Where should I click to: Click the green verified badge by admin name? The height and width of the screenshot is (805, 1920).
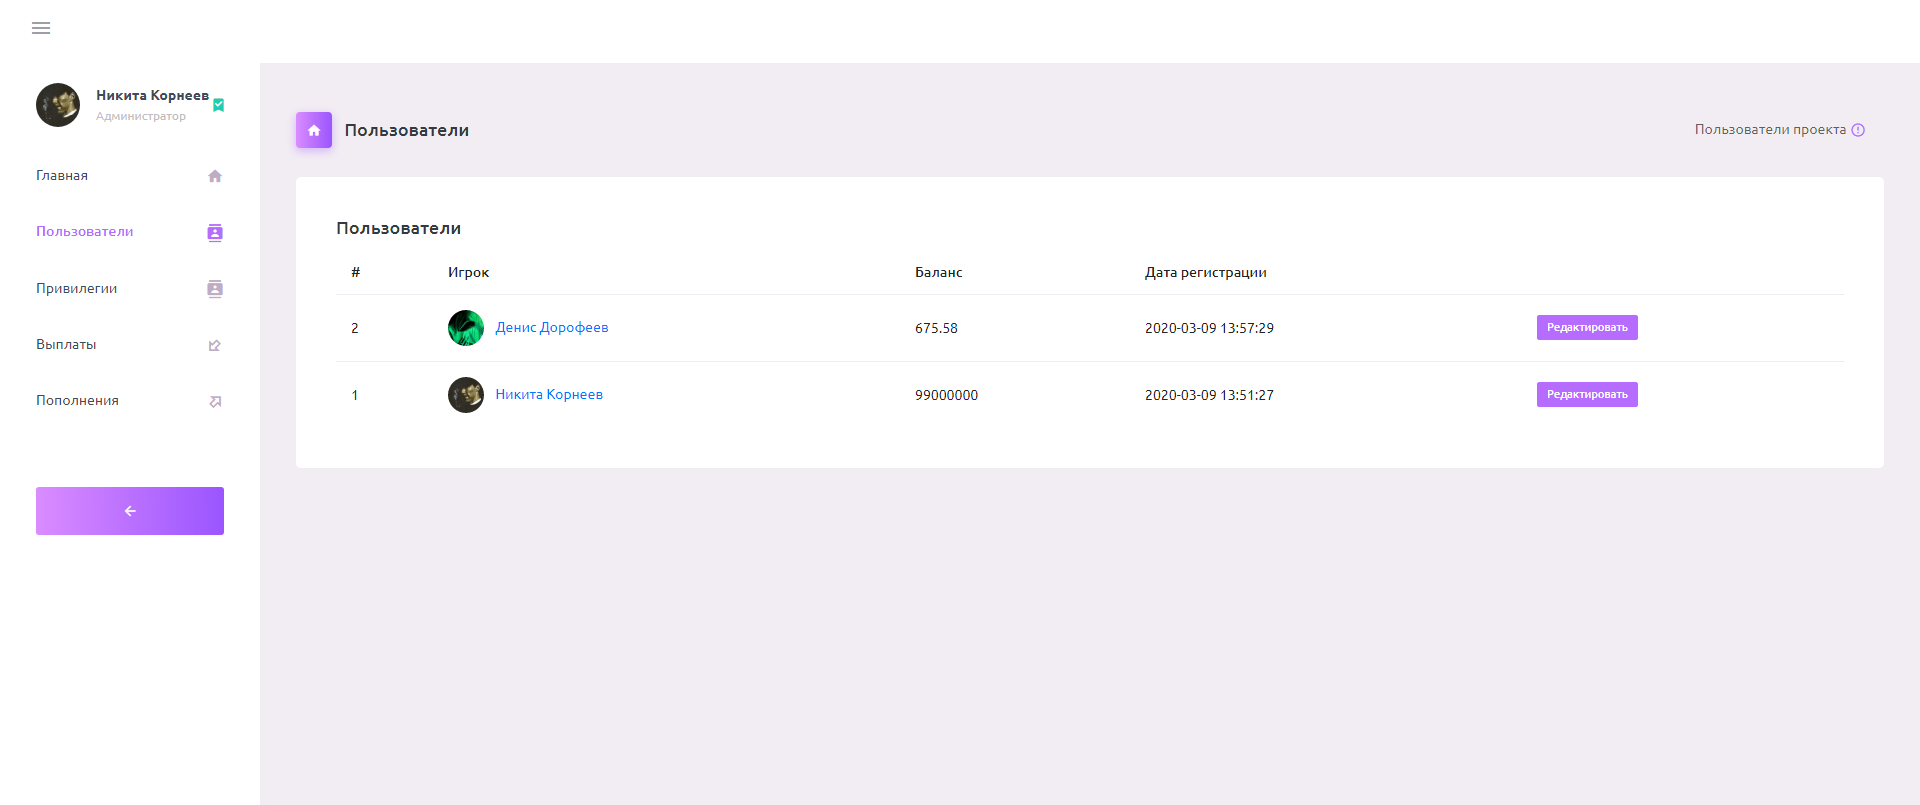219,105
